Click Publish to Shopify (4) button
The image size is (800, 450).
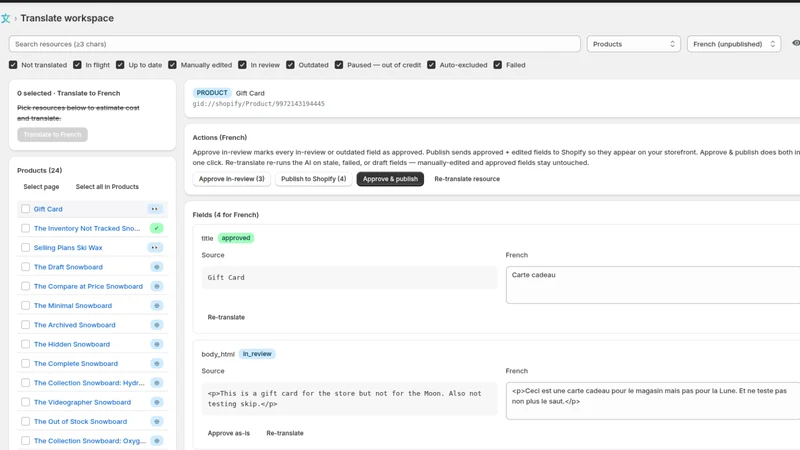[x=314, y=179]
